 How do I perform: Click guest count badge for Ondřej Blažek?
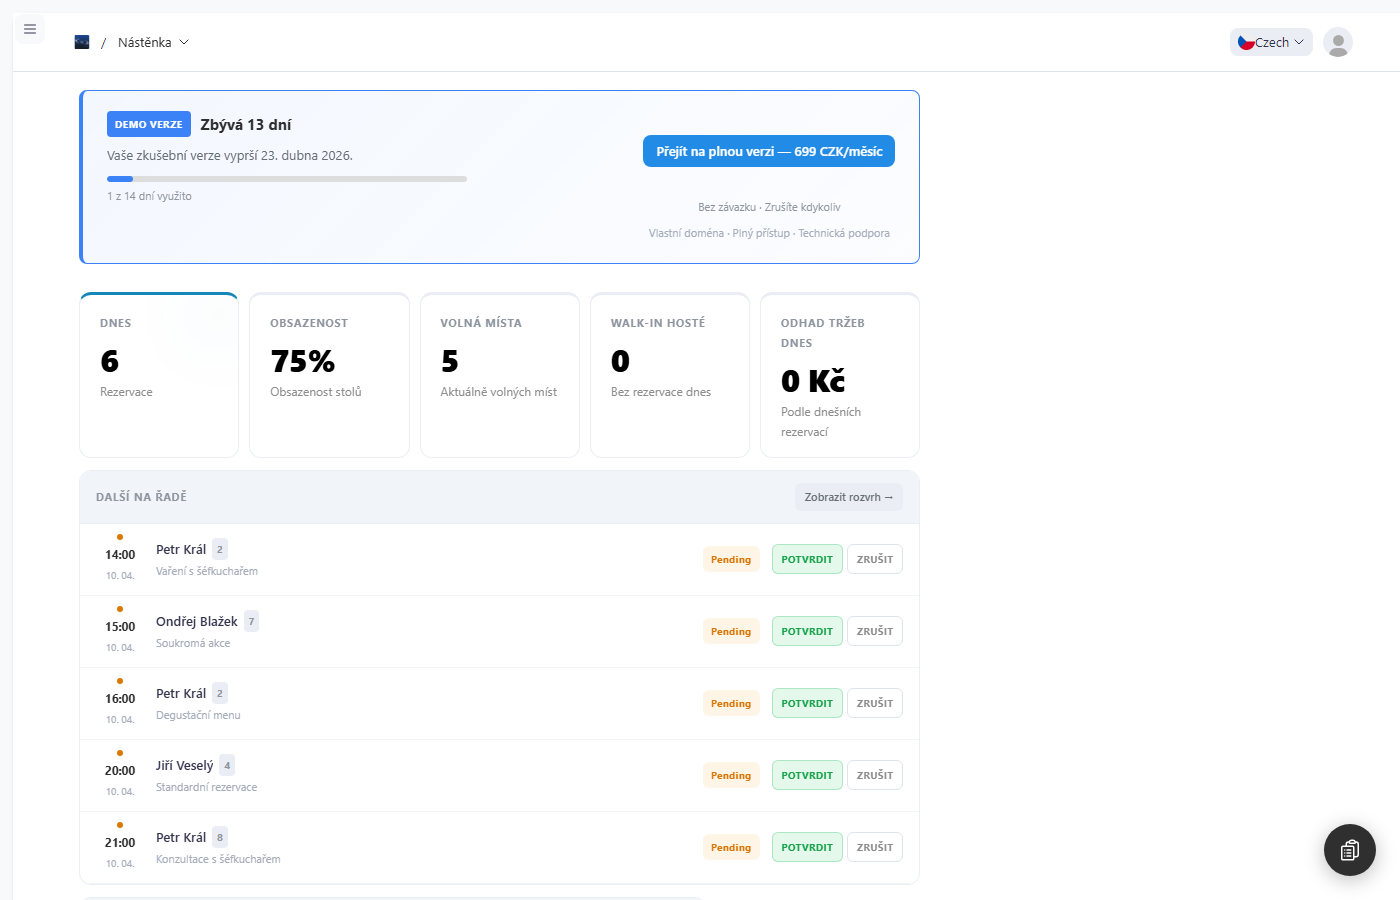coord(251,622)
